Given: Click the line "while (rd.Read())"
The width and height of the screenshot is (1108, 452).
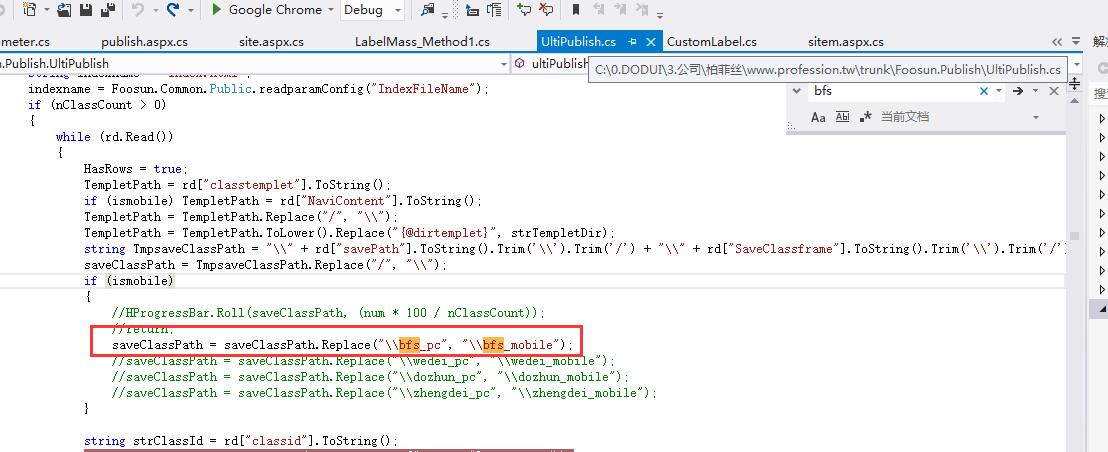Looking at the screenshot, I should [114, 137].
